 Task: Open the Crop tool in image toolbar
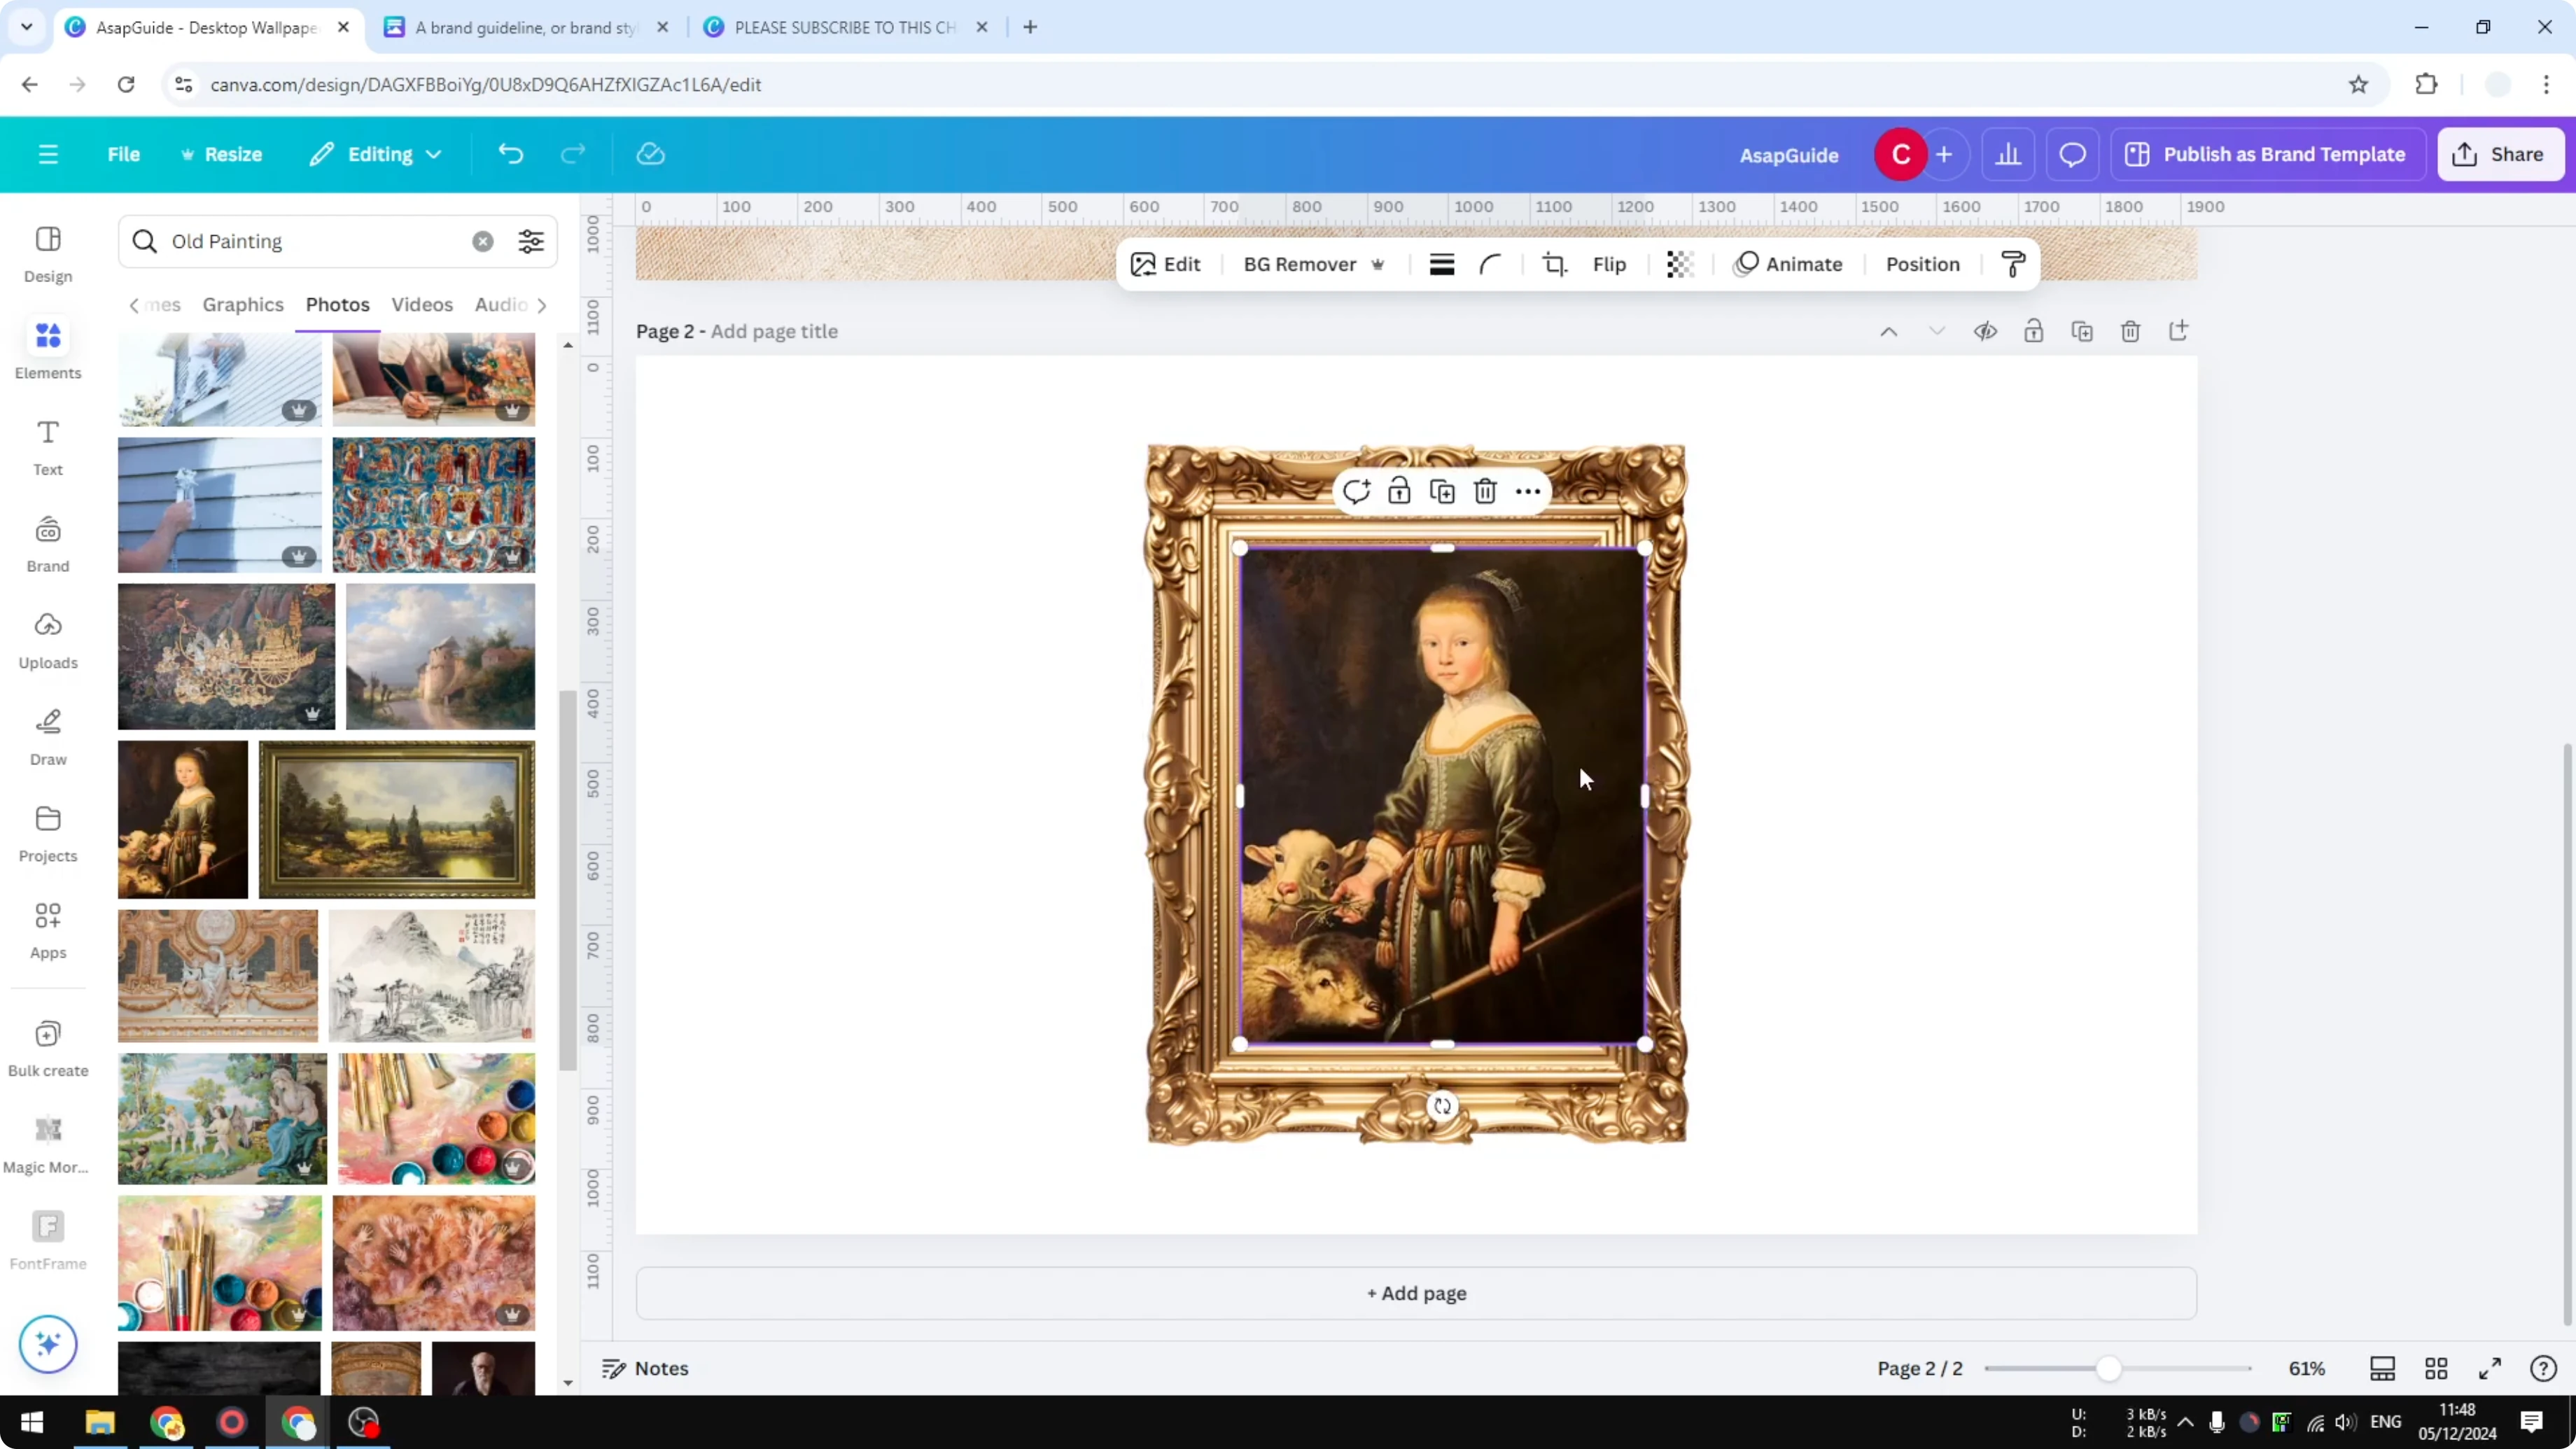click(x=1555, y=264)
